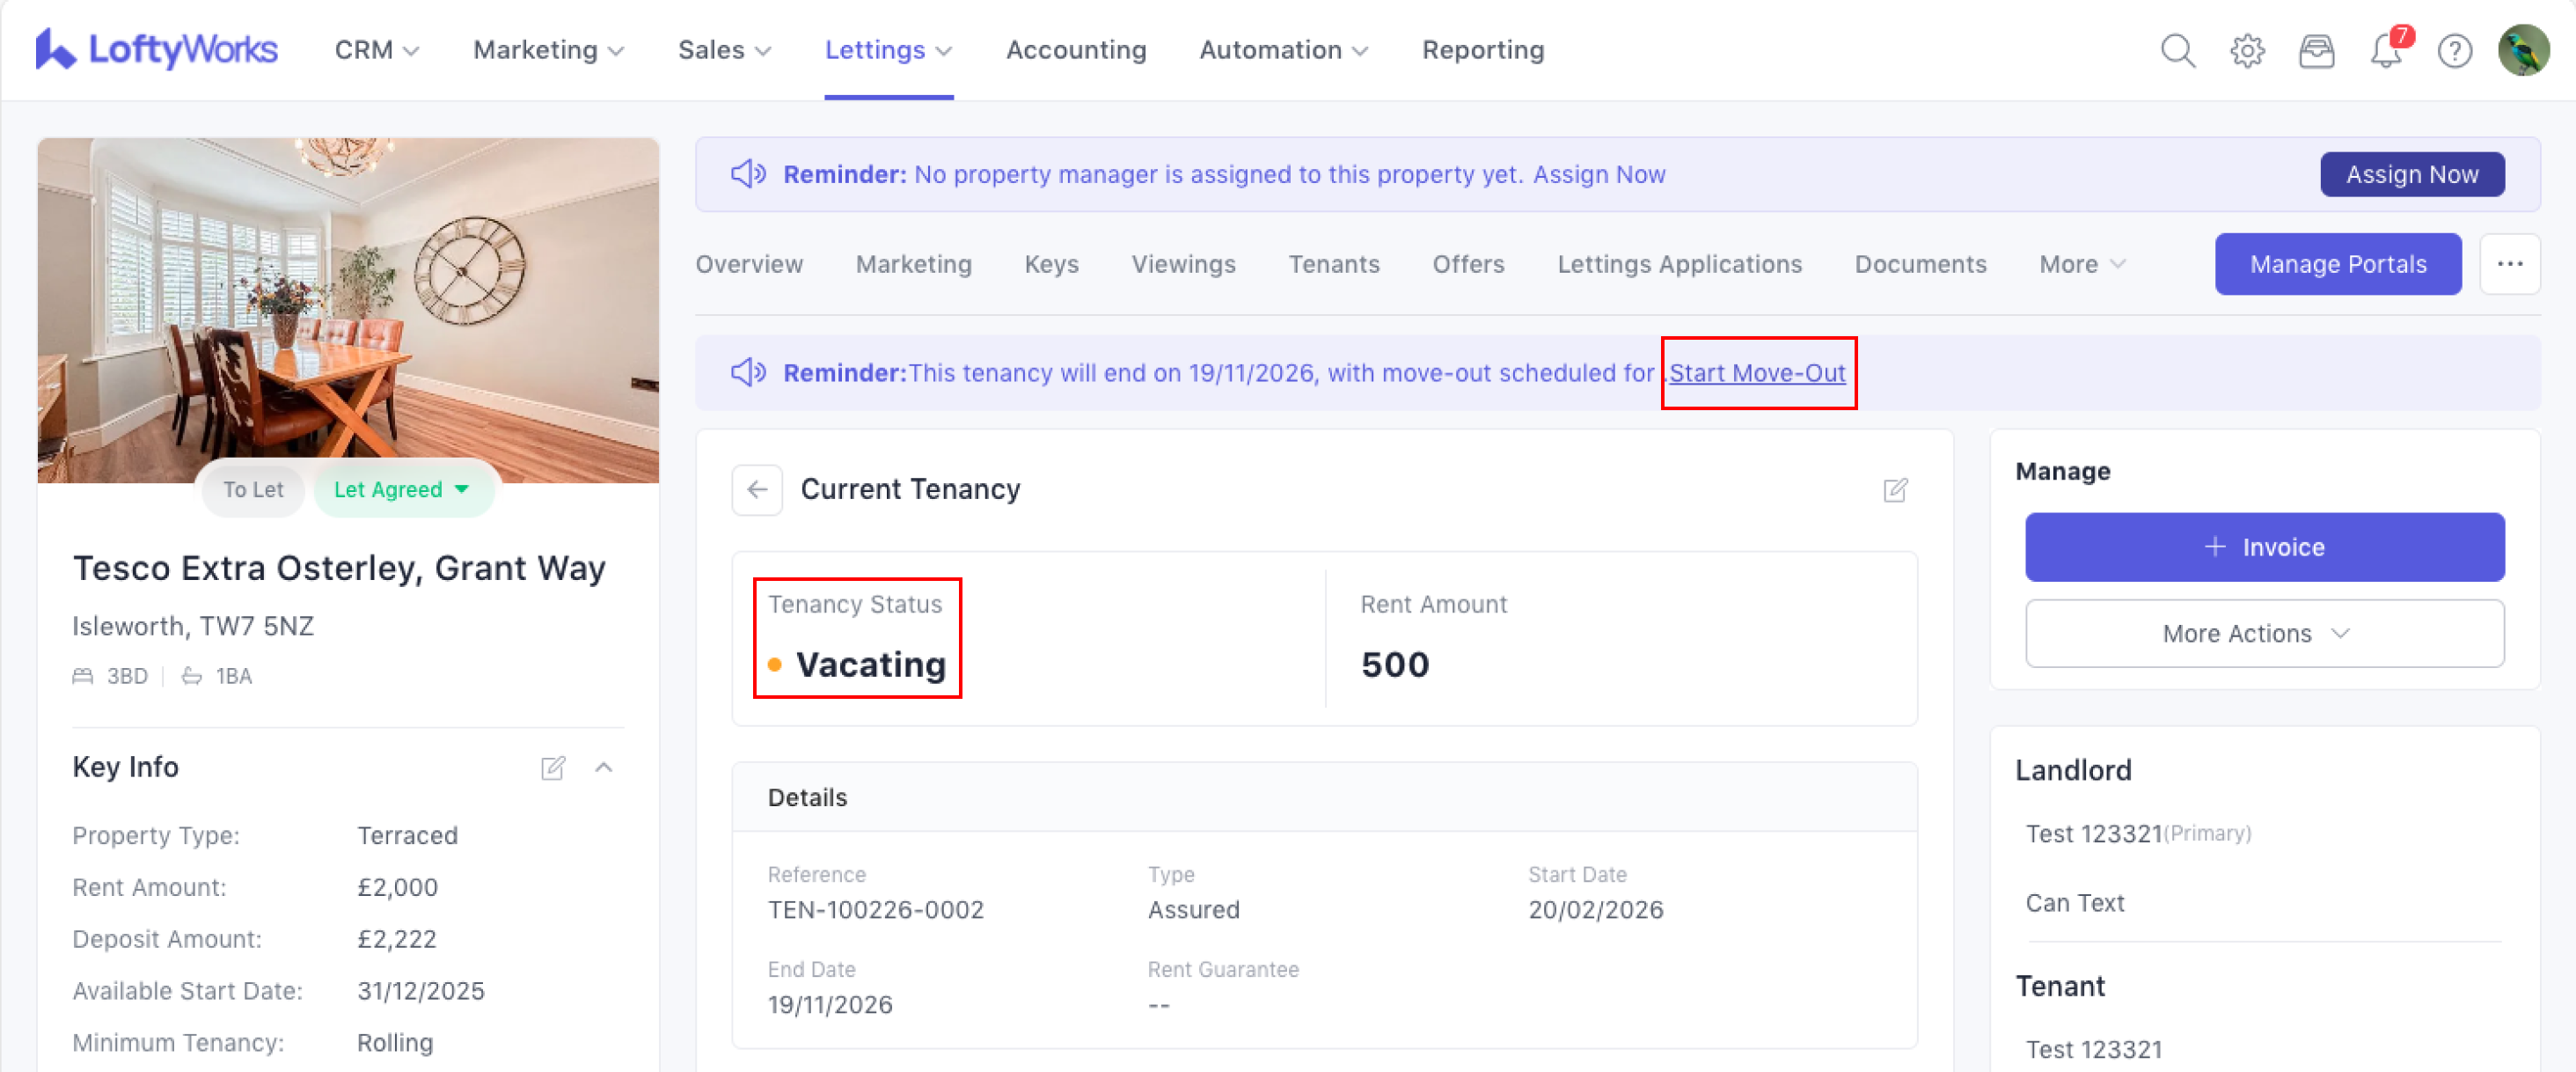This screenshot has width=2576, height=1072.
Task: Click the Start Move-Out link
Action: click(1757, 373)
